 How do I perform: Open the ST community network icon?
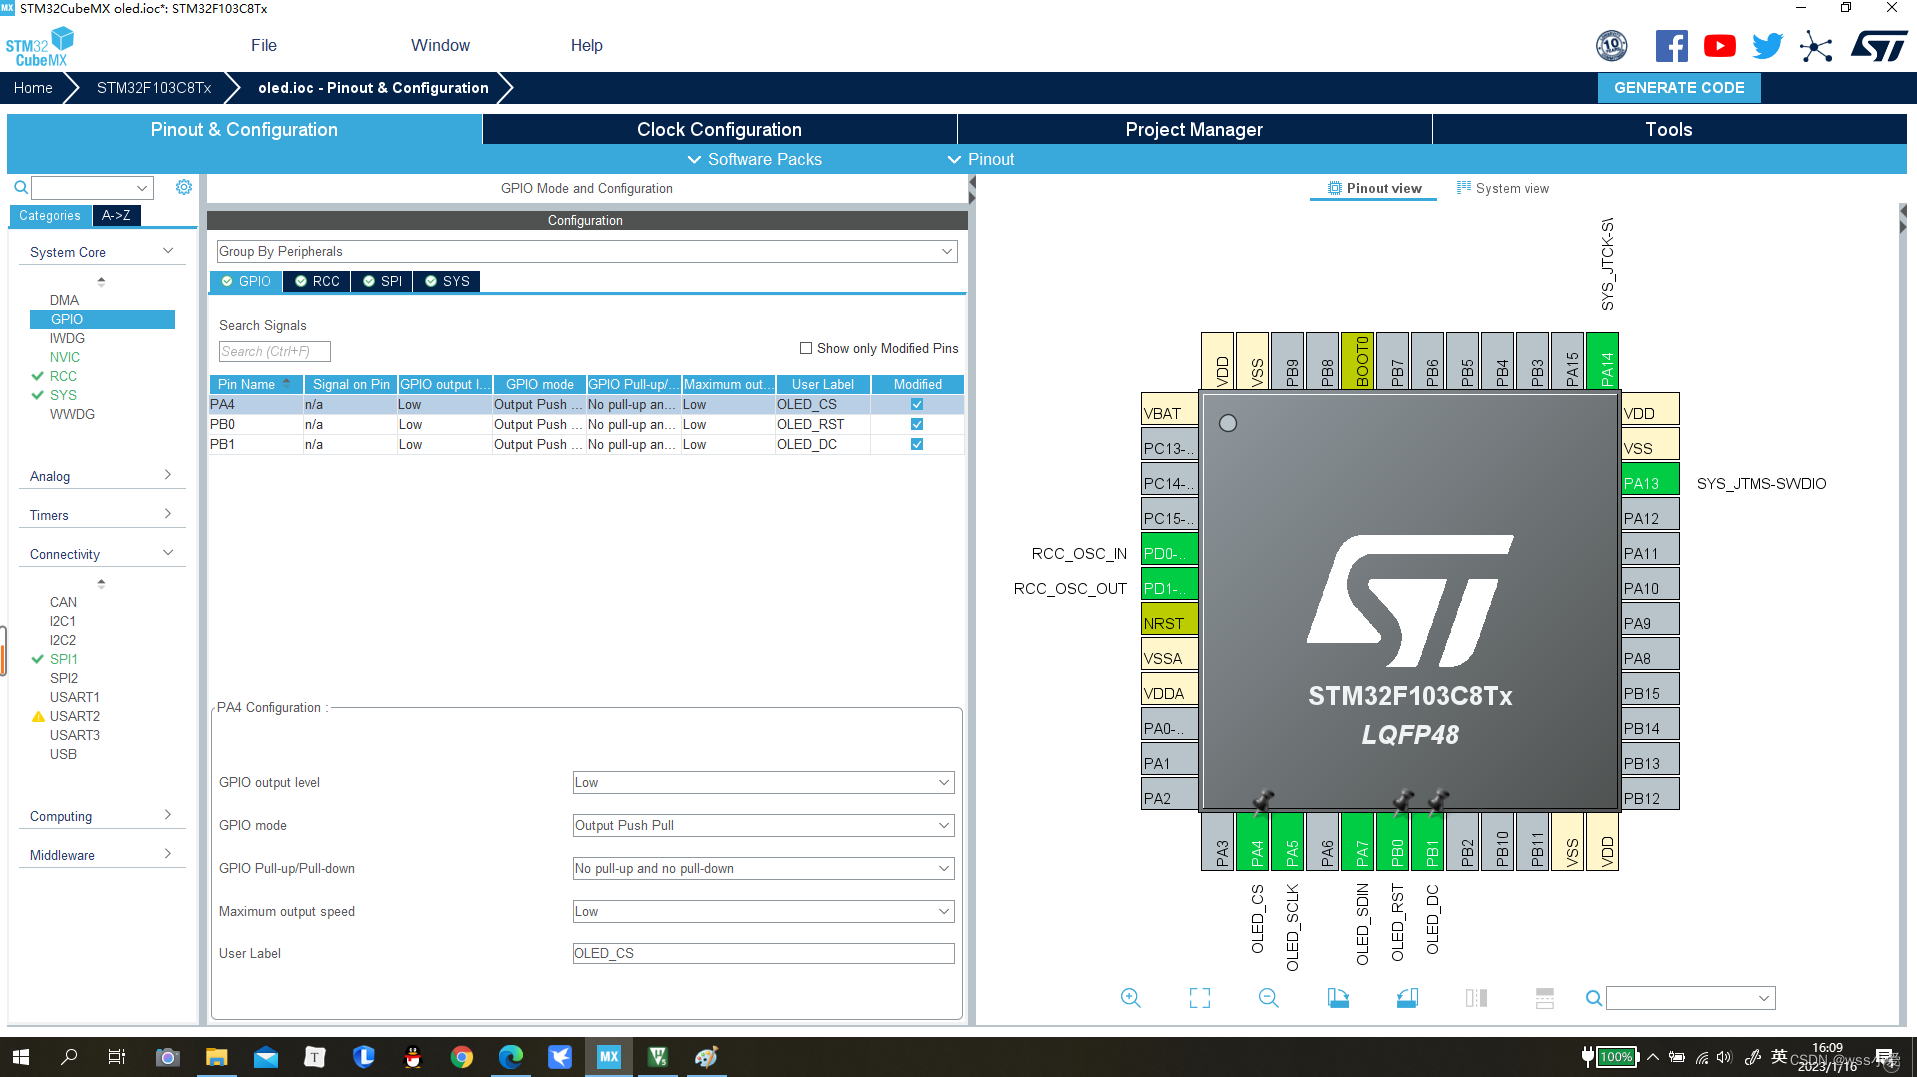point(1816,45)
